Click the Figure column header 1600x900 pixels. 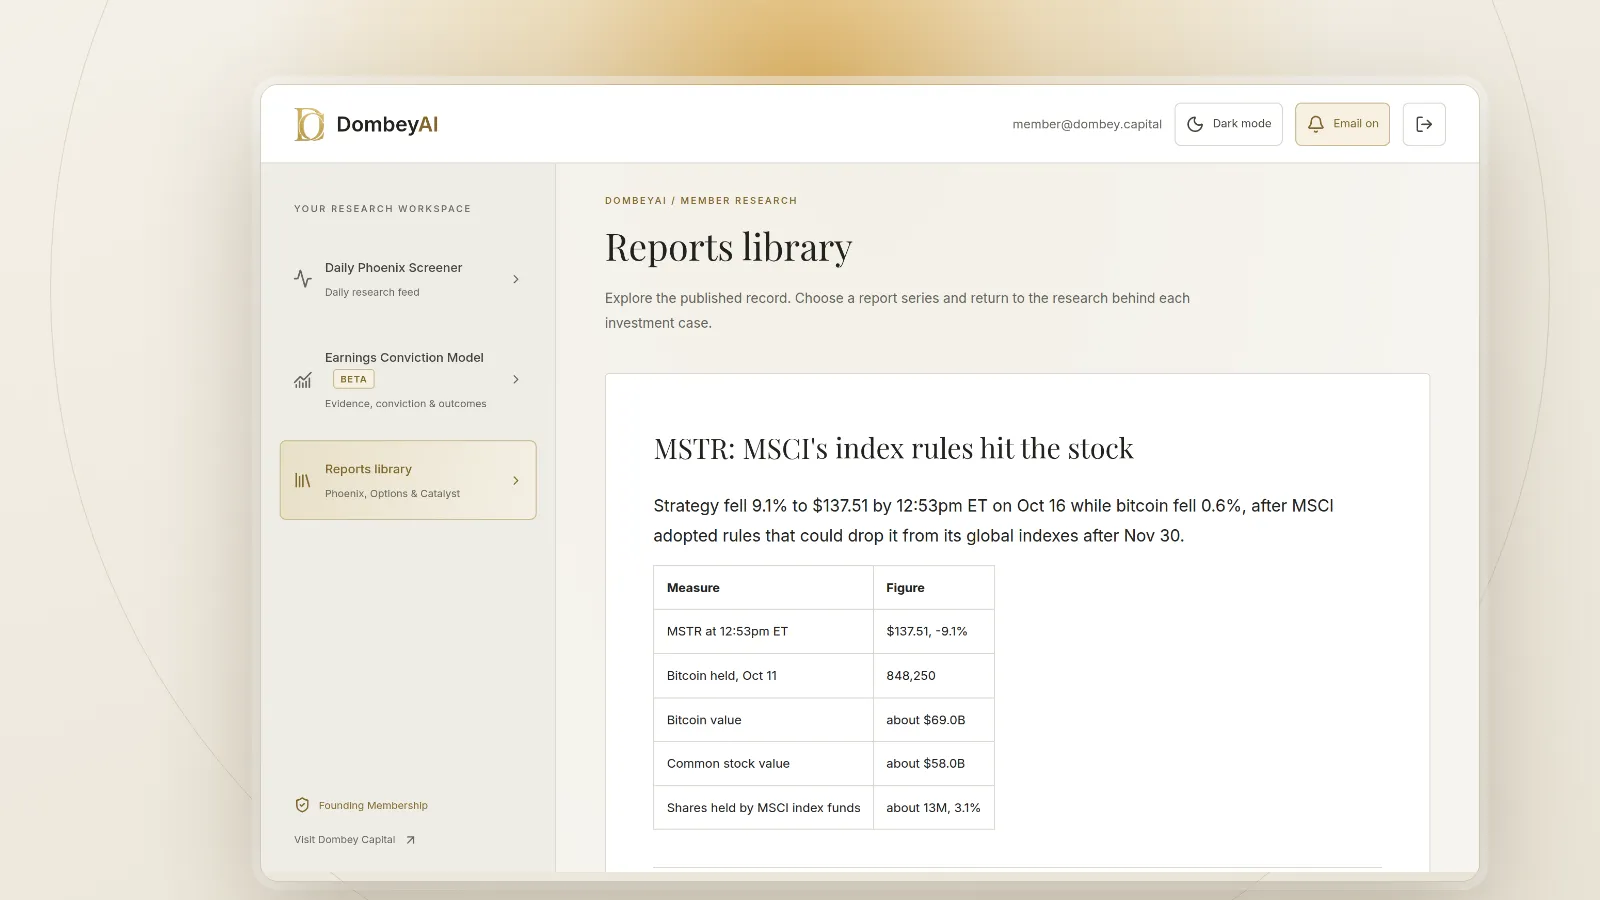tap(934, 588)
